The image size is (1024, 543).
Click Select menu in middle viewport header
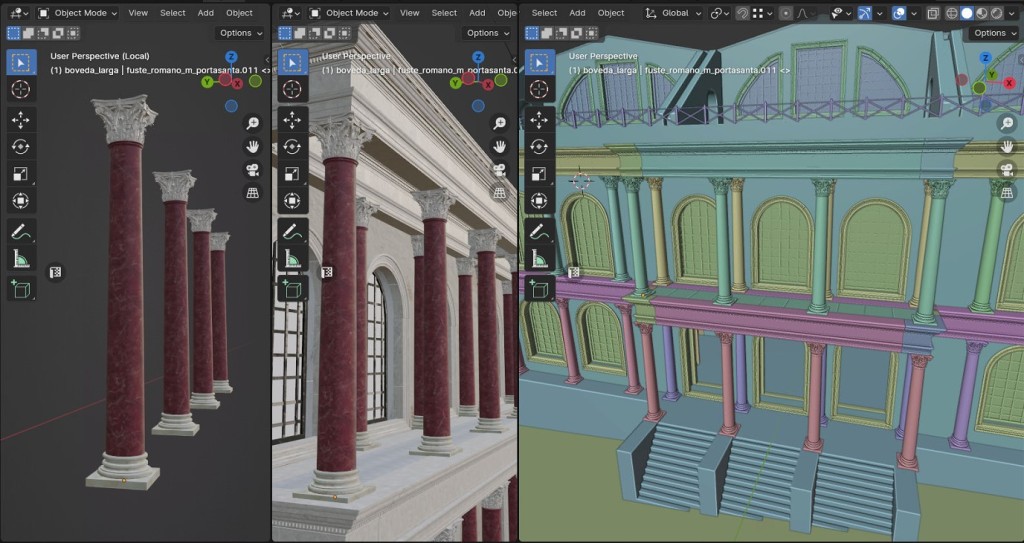point(444,13)
